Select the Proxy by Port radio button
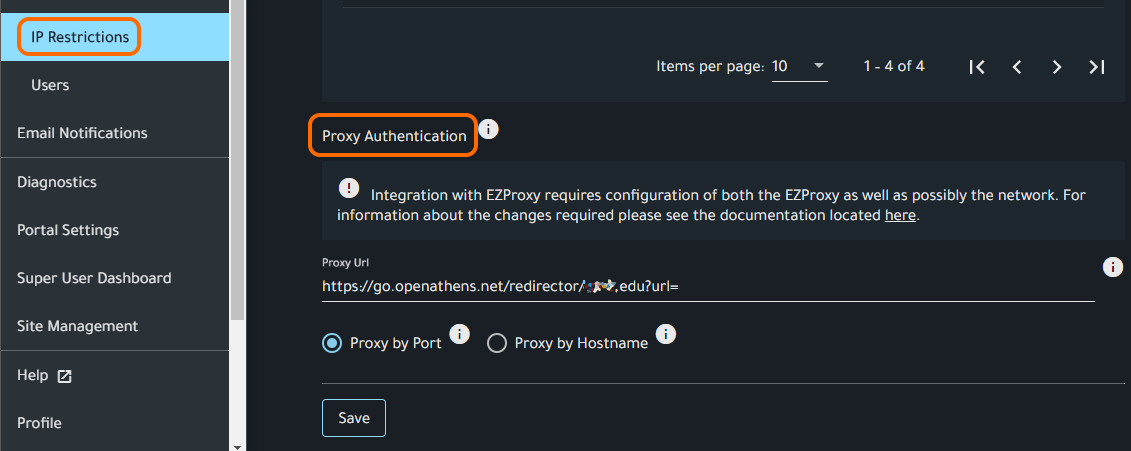This screenshot has width=1131, height=451. click(332, 343)
